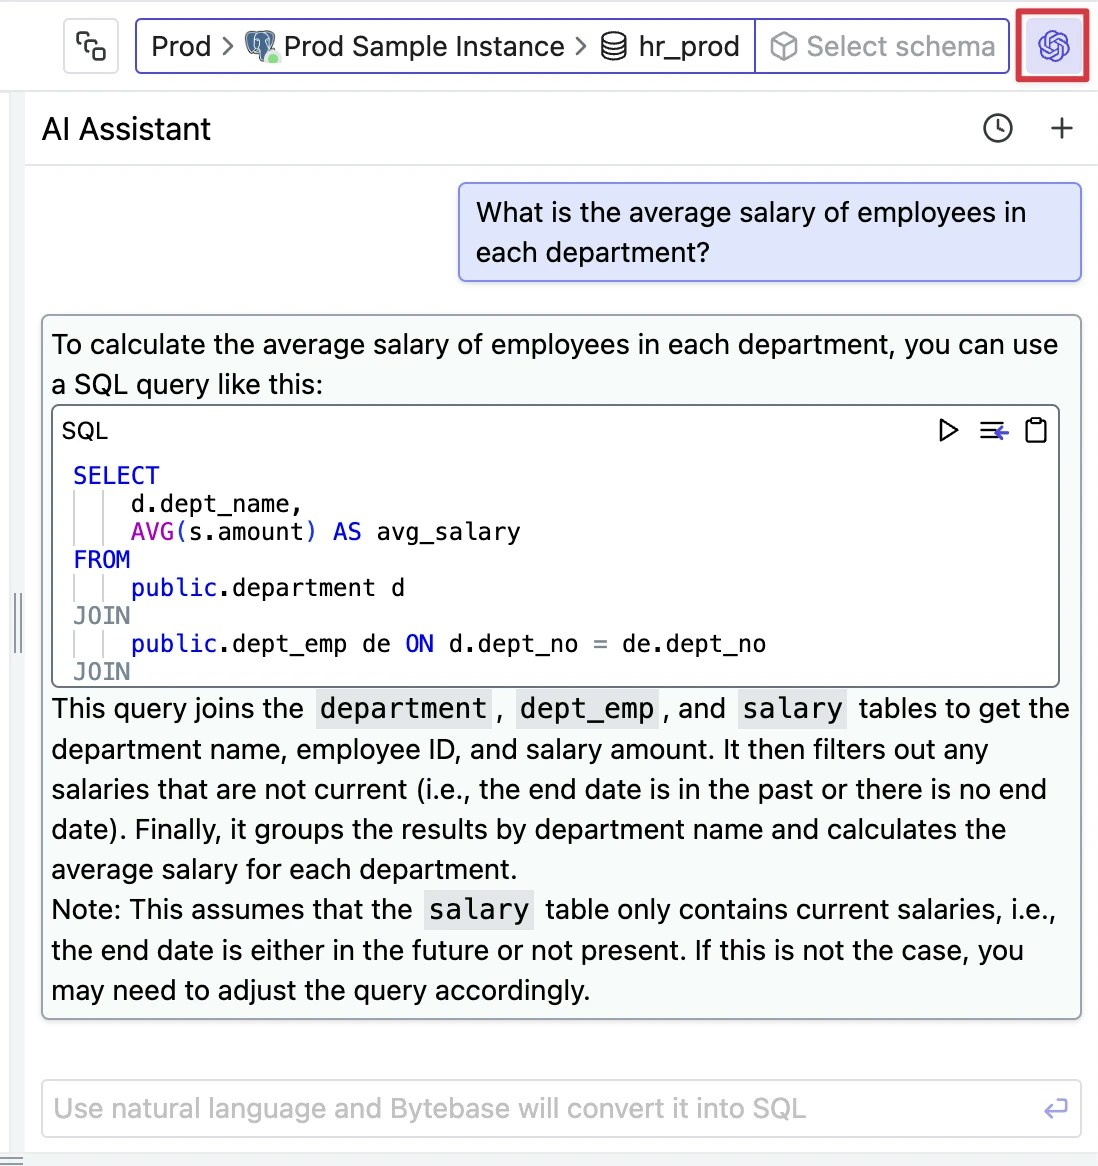Expand the Prod environment breadcrumb
This screenshot has width=1098, height=1166.
click(181, 45)
